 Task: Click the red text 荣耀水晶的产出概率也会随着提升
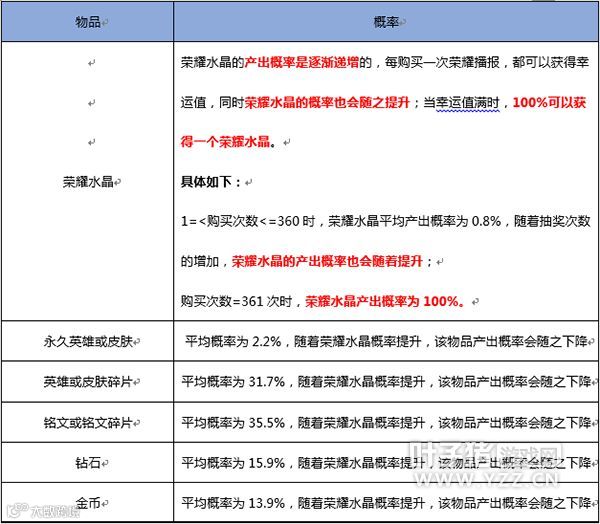pos(327,261)
